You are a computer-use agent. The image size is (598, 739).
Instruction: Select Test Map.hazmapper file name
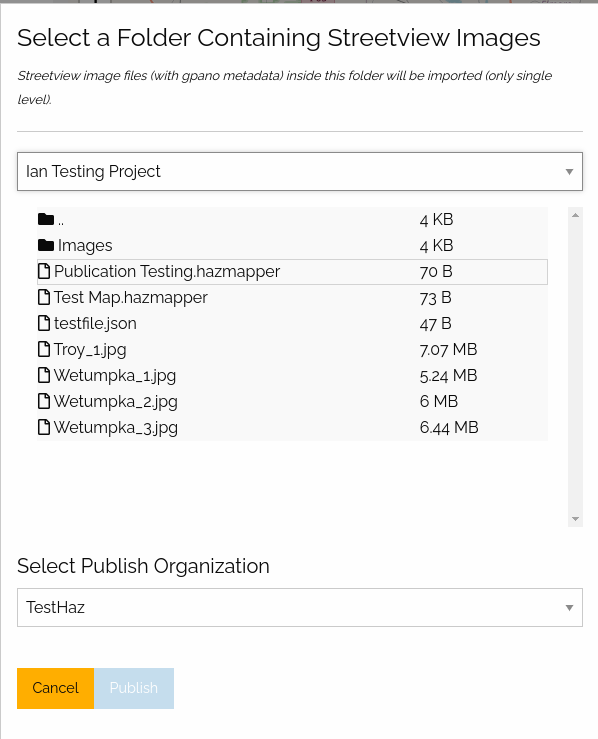(x=131, y=297)
